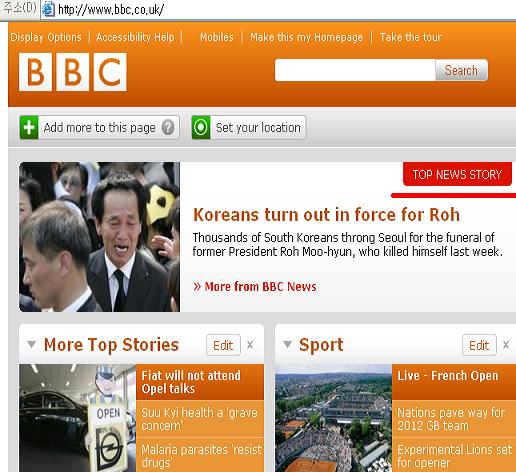This screenshot has width=516, height=472.
Task: Click the Search button
Action: (461, 70)
